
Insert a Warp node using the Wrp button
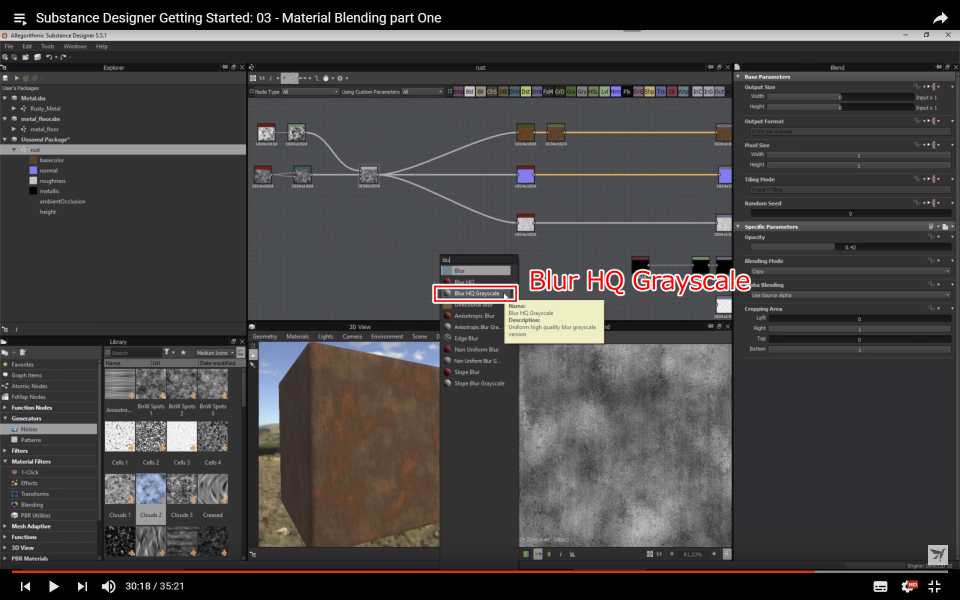(683, 91)
